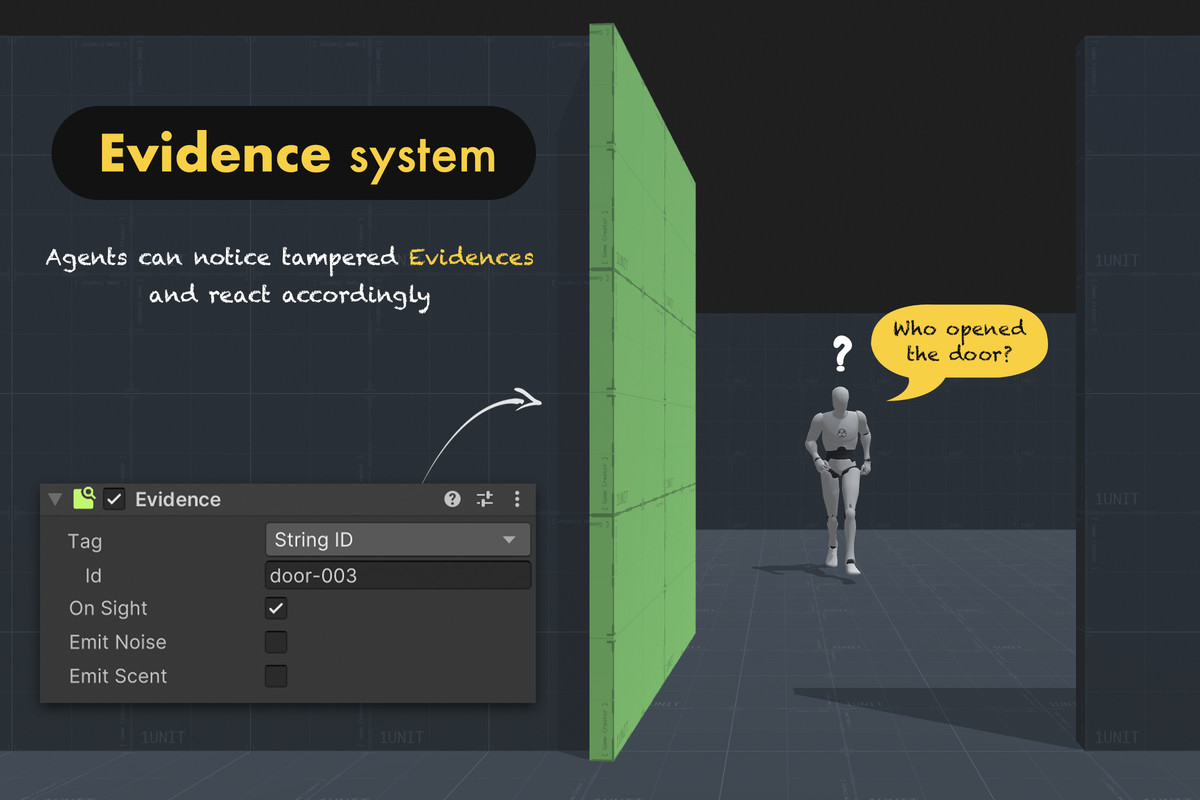The width and height of the screenshot is (1200, 800).
Task: Click the green Evidence script icon
Action: 84,498
